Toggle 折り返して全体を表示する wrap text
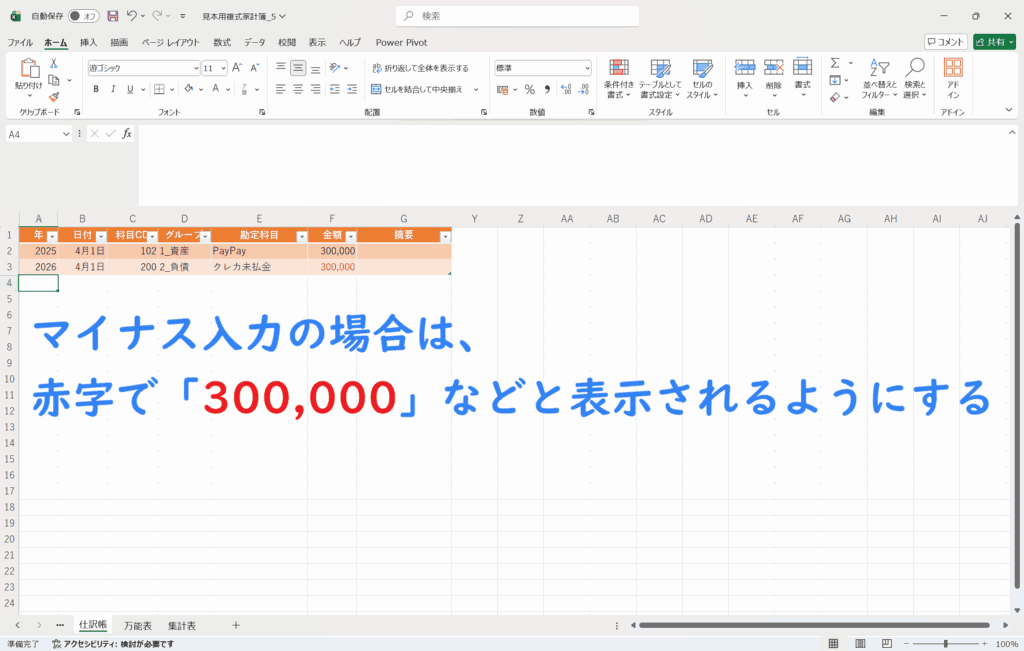1024x651 pixels. [420, 68]
